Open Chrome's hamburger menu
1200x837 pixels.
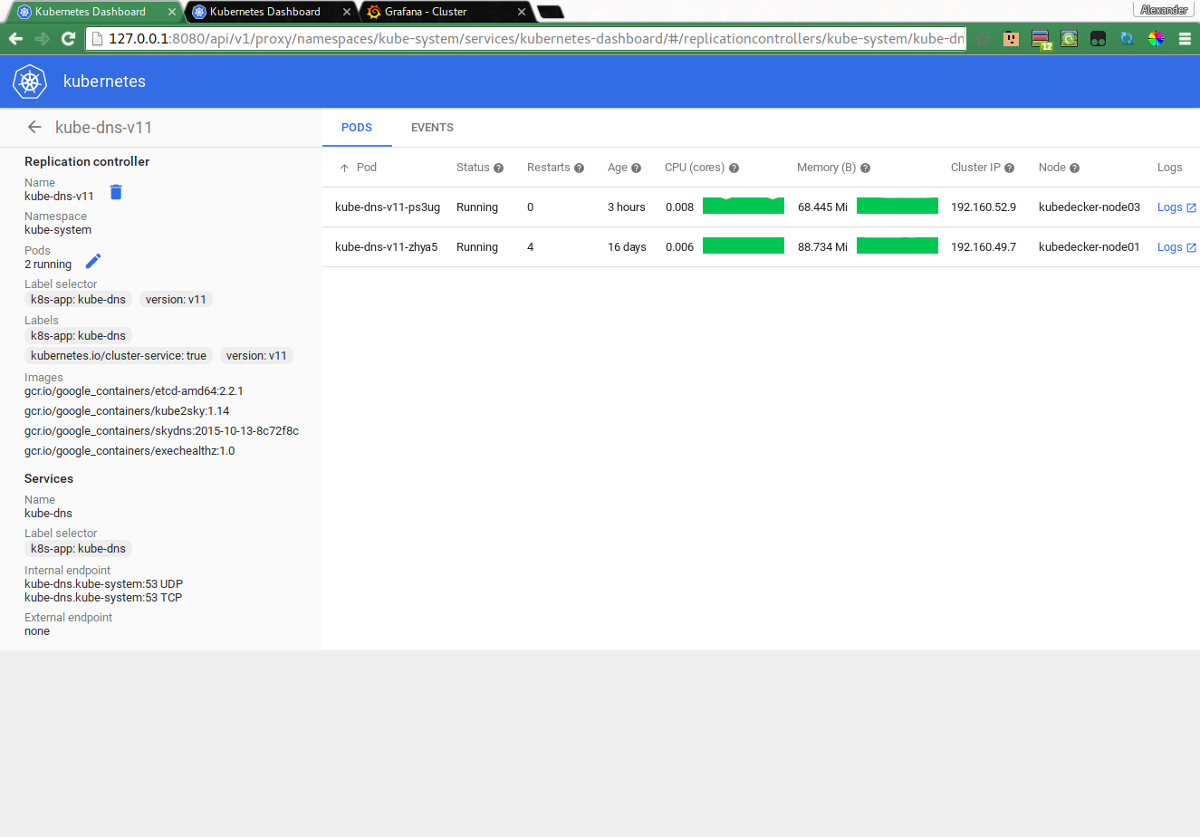coord(1186,38)
